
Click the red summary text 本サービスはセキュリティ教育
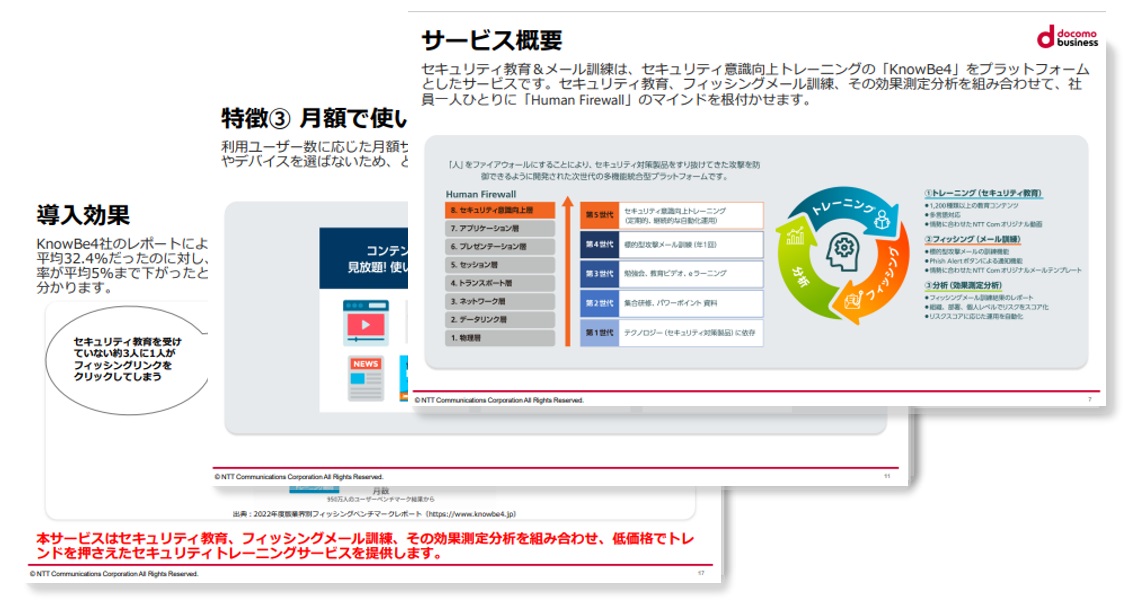[364, 546]
